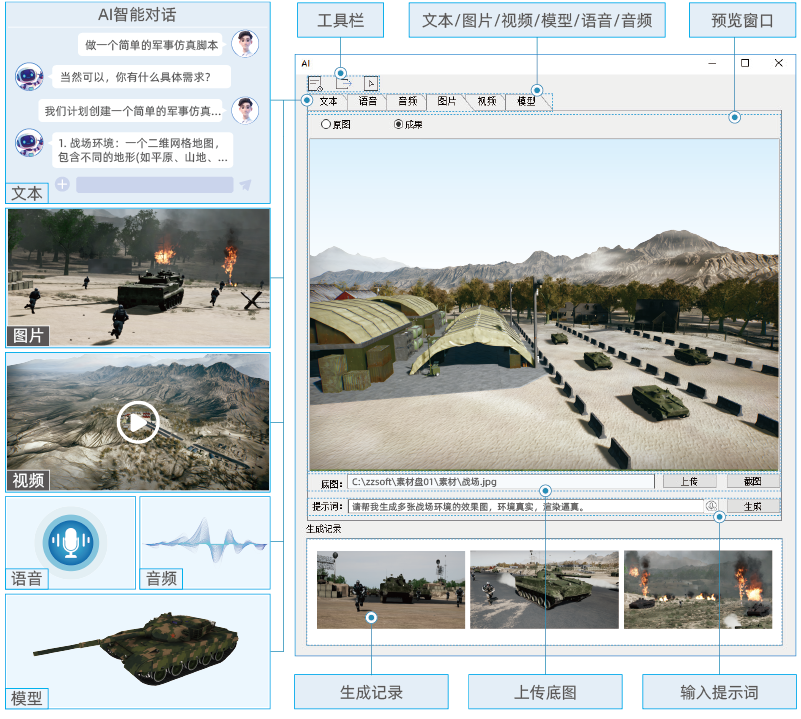Click the base image path field
This screenshot has width=801, height=719.
(500, 481)
